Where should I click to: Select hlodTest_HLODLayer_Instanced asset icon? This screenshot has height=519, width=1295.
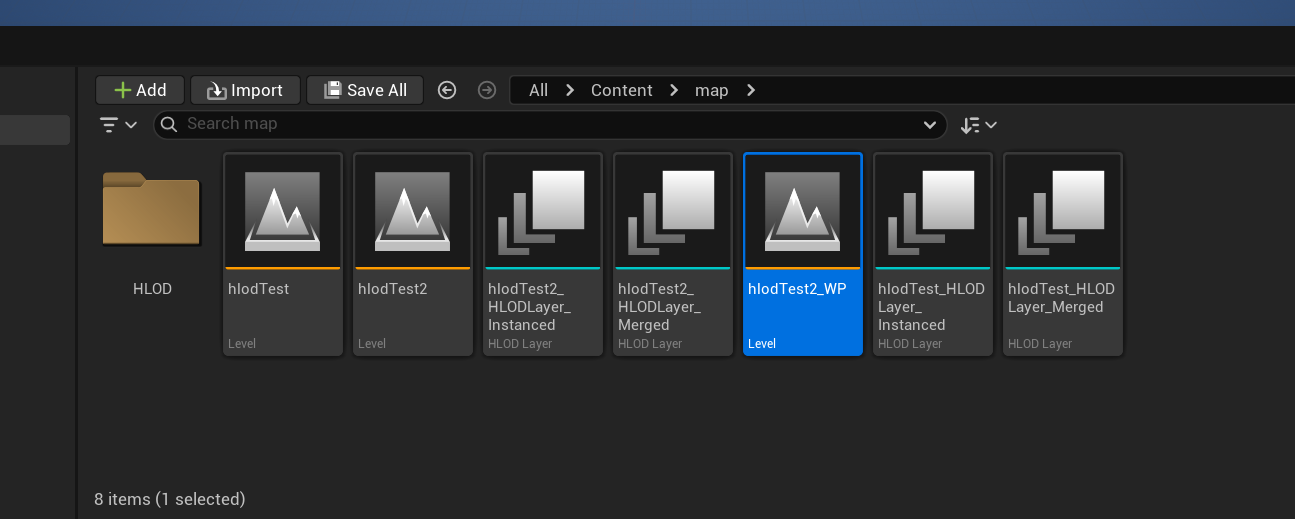[933, 211]
